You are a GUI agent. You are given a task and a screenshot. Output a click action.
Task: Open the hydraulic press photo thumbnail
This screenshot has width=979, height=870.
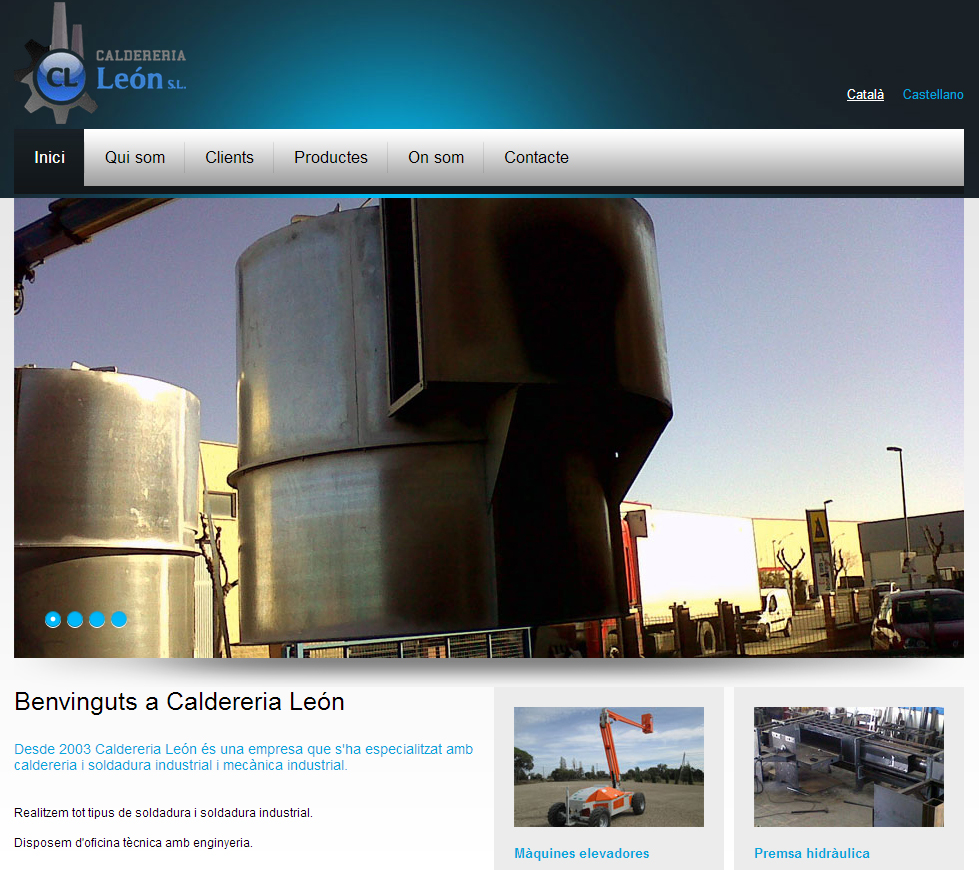pyautogui.click(x=849, y=767)
